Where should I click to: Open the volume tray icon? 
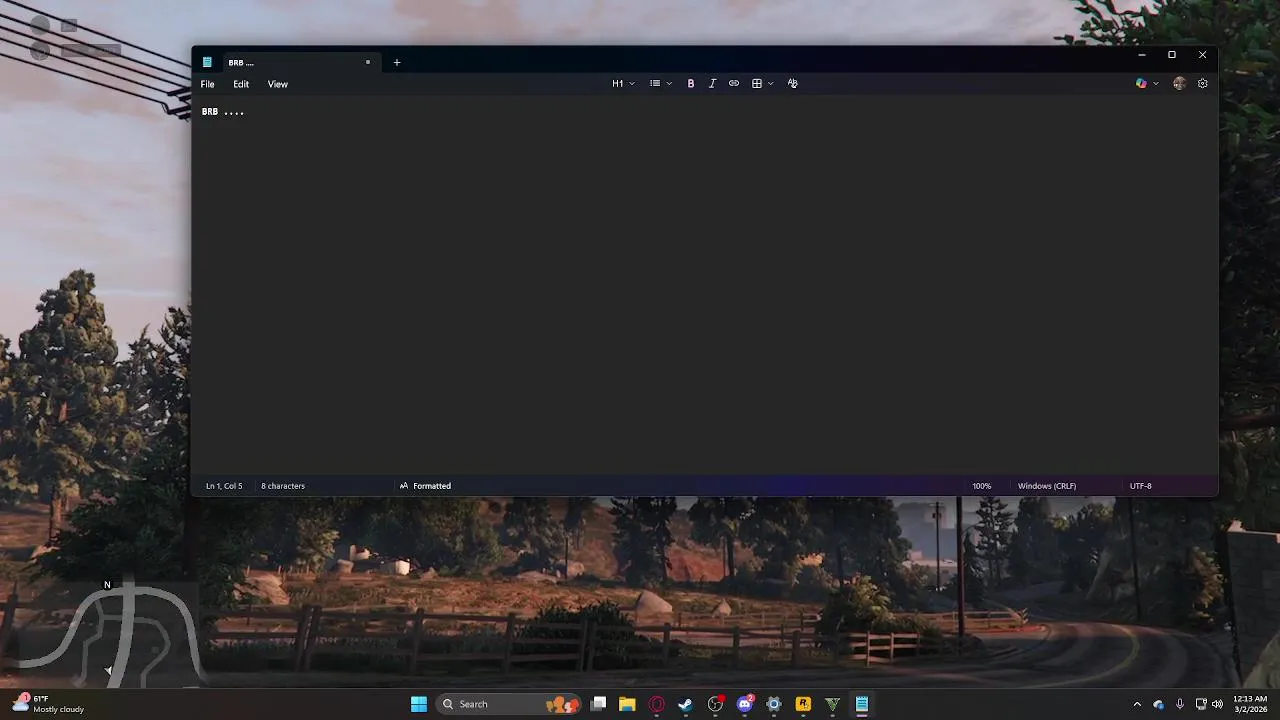pyautogui.click(x=1217, y=704)
